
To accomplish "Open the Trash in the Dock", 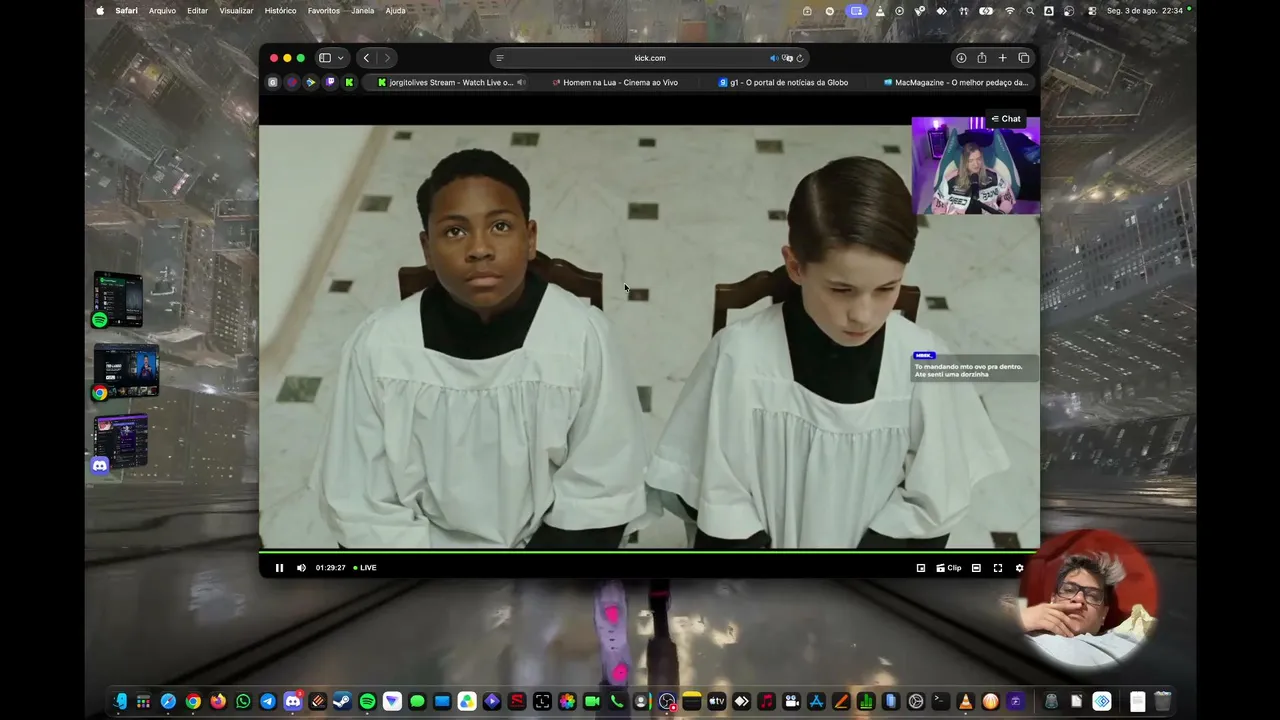I will tap(1162, 702).
